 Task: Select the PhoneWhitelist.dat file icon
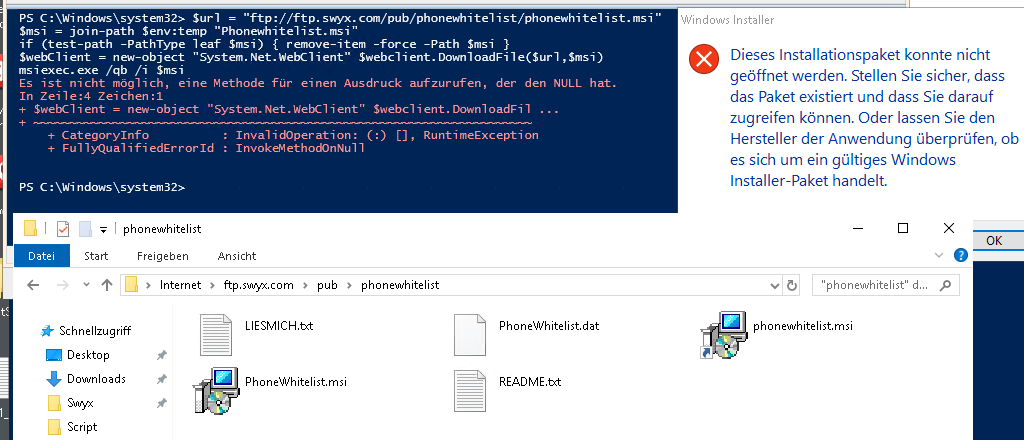(x=470, y=334)
